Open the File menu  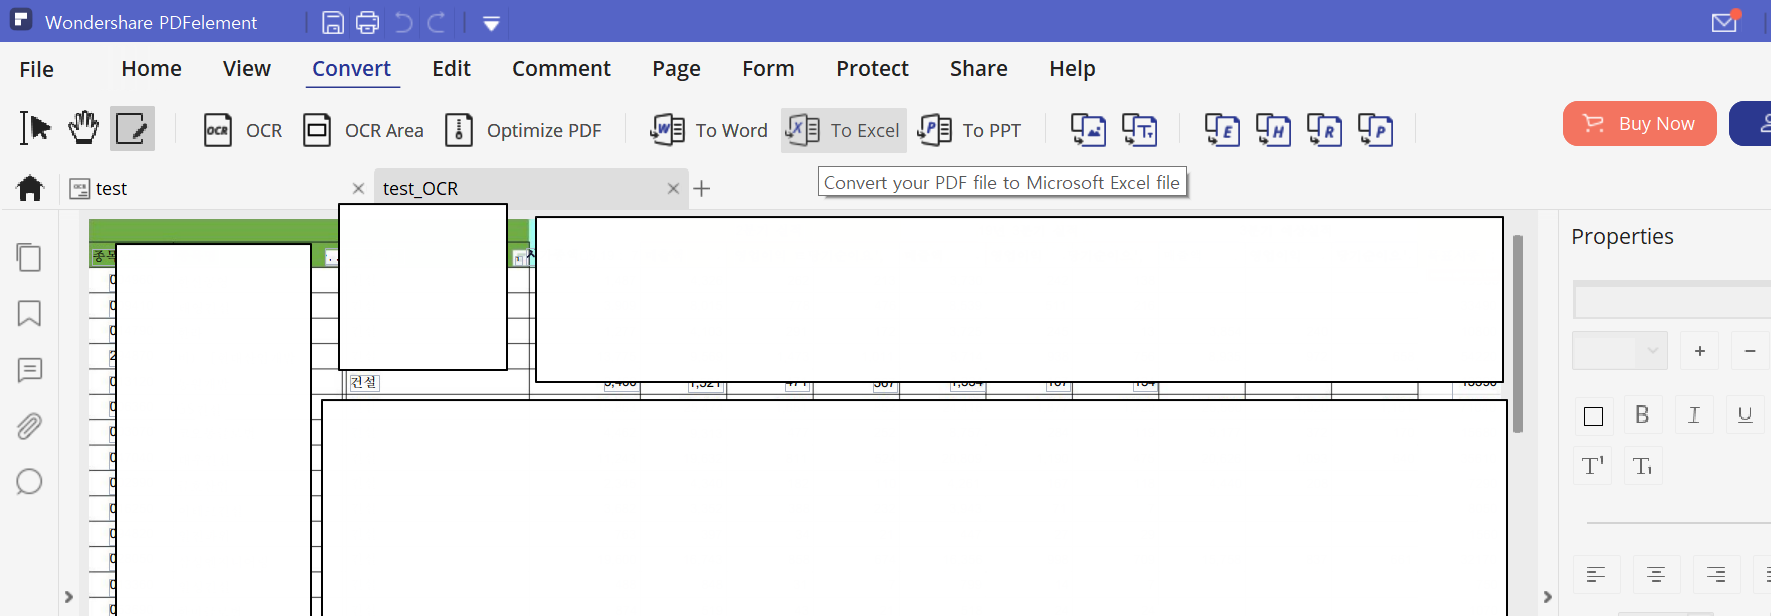coord(37,69)
